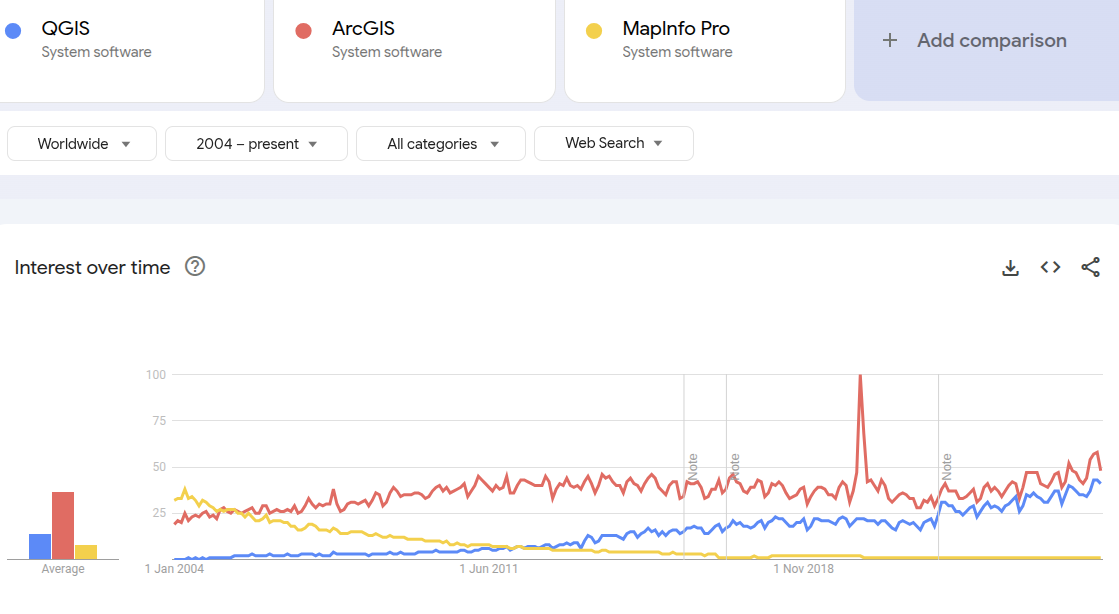
Task: Click the ArcGIS peak spike at 100
Action: click(x=860, y=377)
